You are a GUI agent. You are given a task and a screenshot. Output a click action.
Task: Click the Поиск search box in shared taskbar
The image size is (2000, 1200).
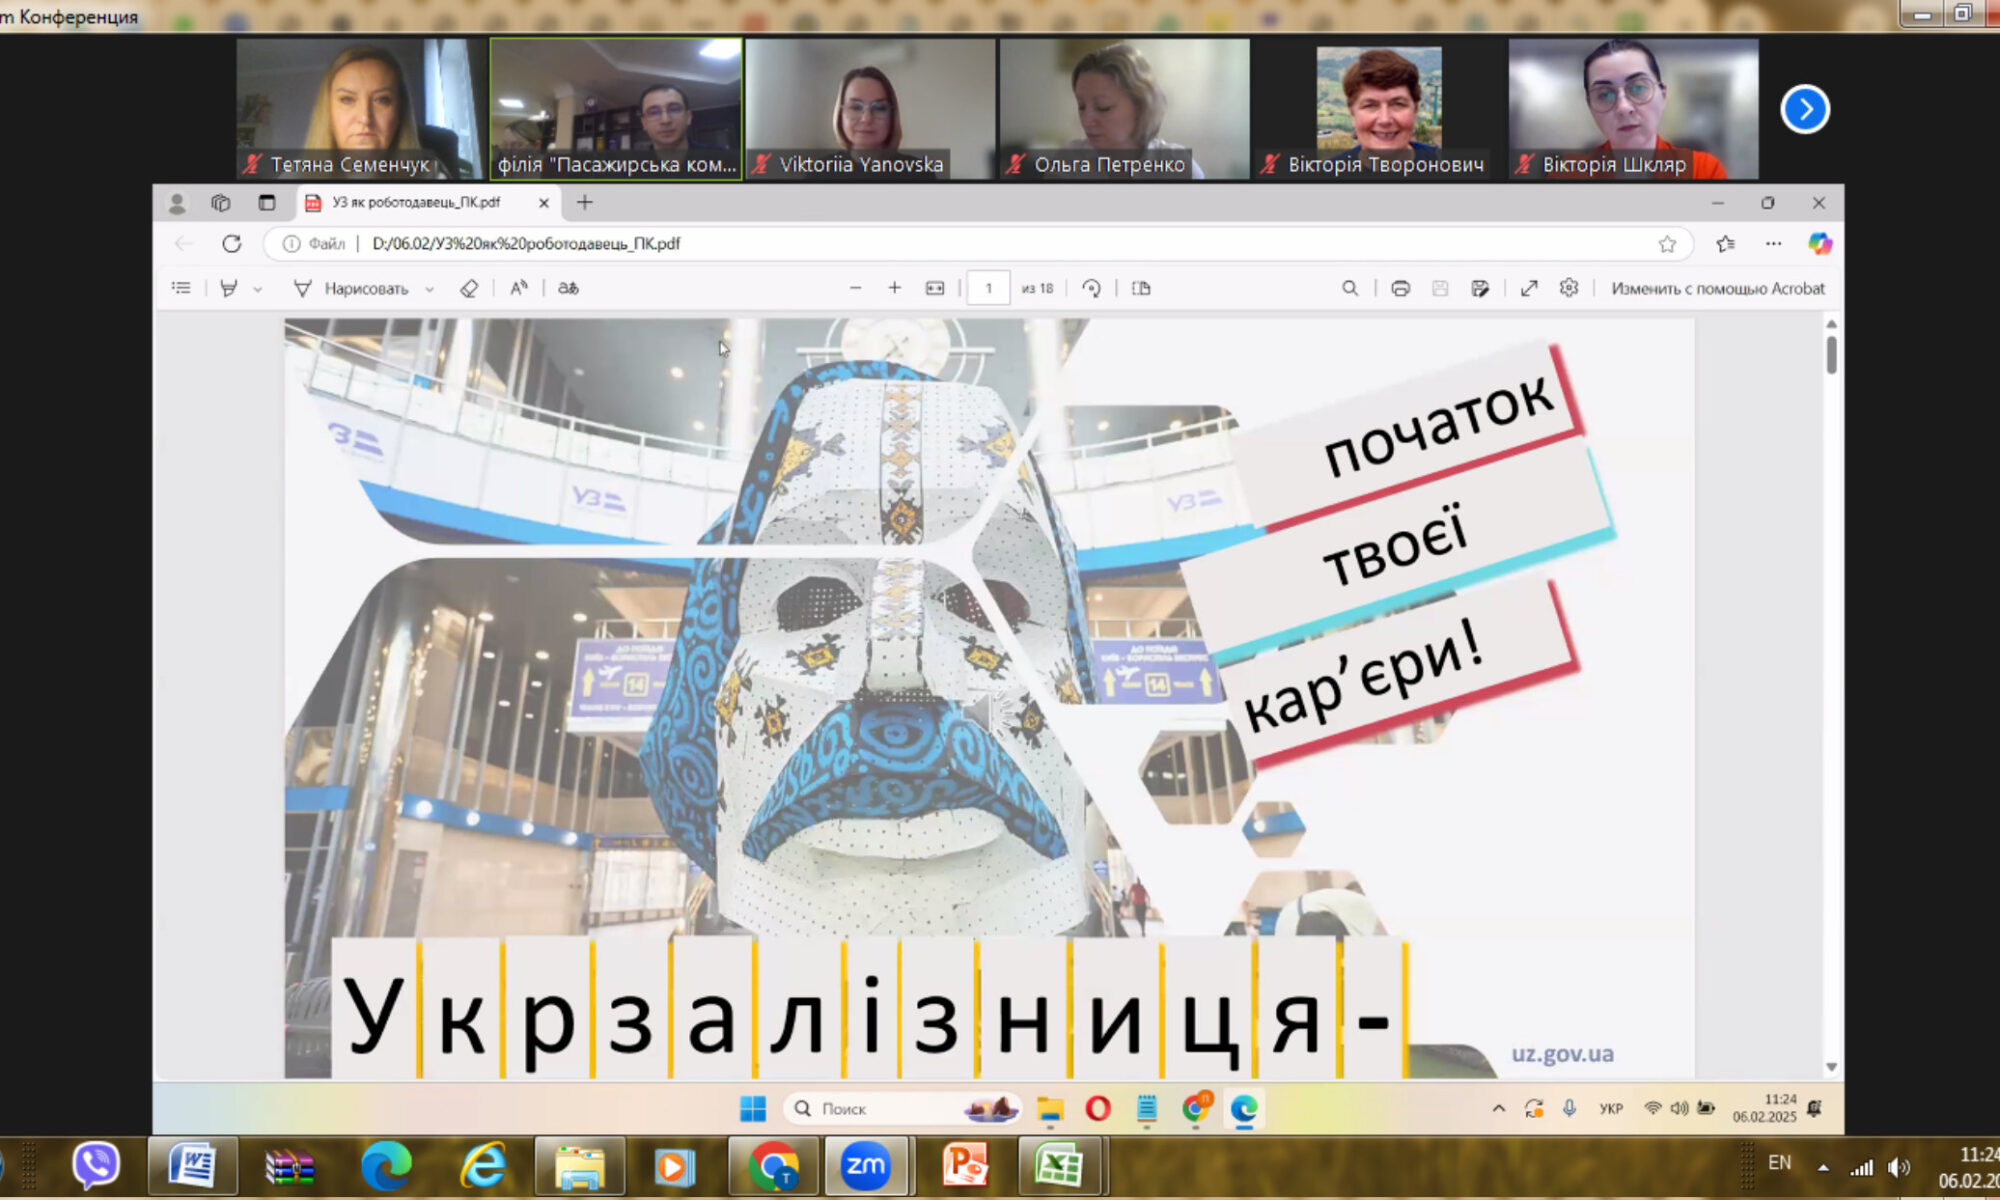905,1108
